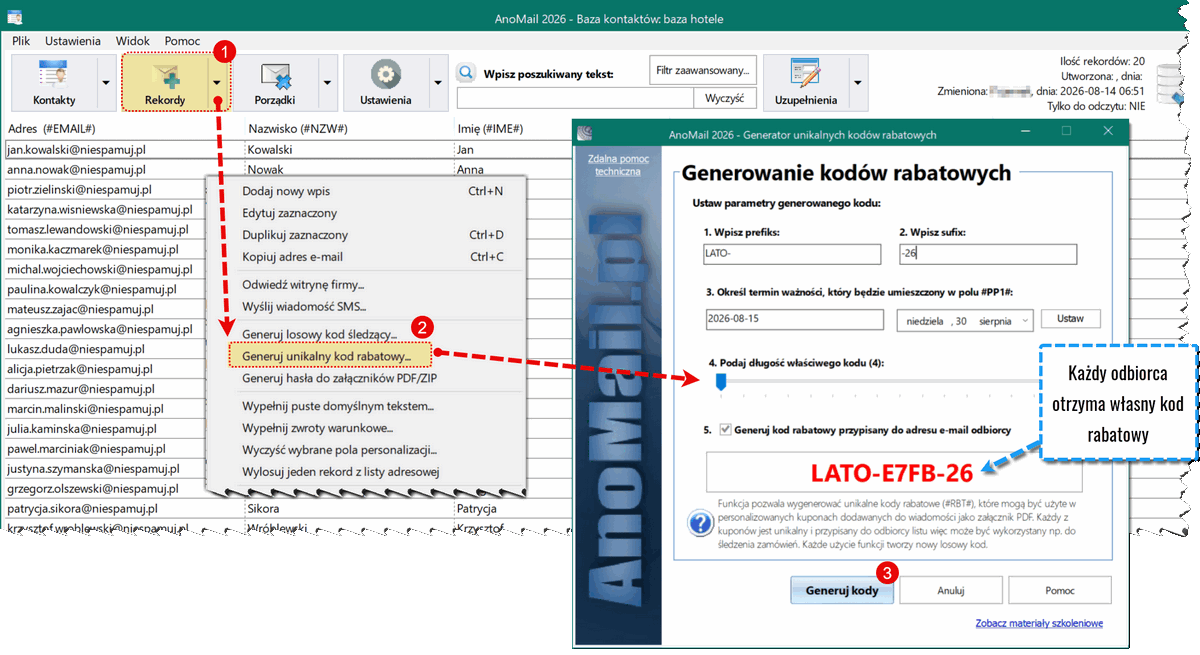This screenshot has height=655, width=1200.
Task: Click the generated code LATO-E7FB-26
Action: click(x=892, y=473)
